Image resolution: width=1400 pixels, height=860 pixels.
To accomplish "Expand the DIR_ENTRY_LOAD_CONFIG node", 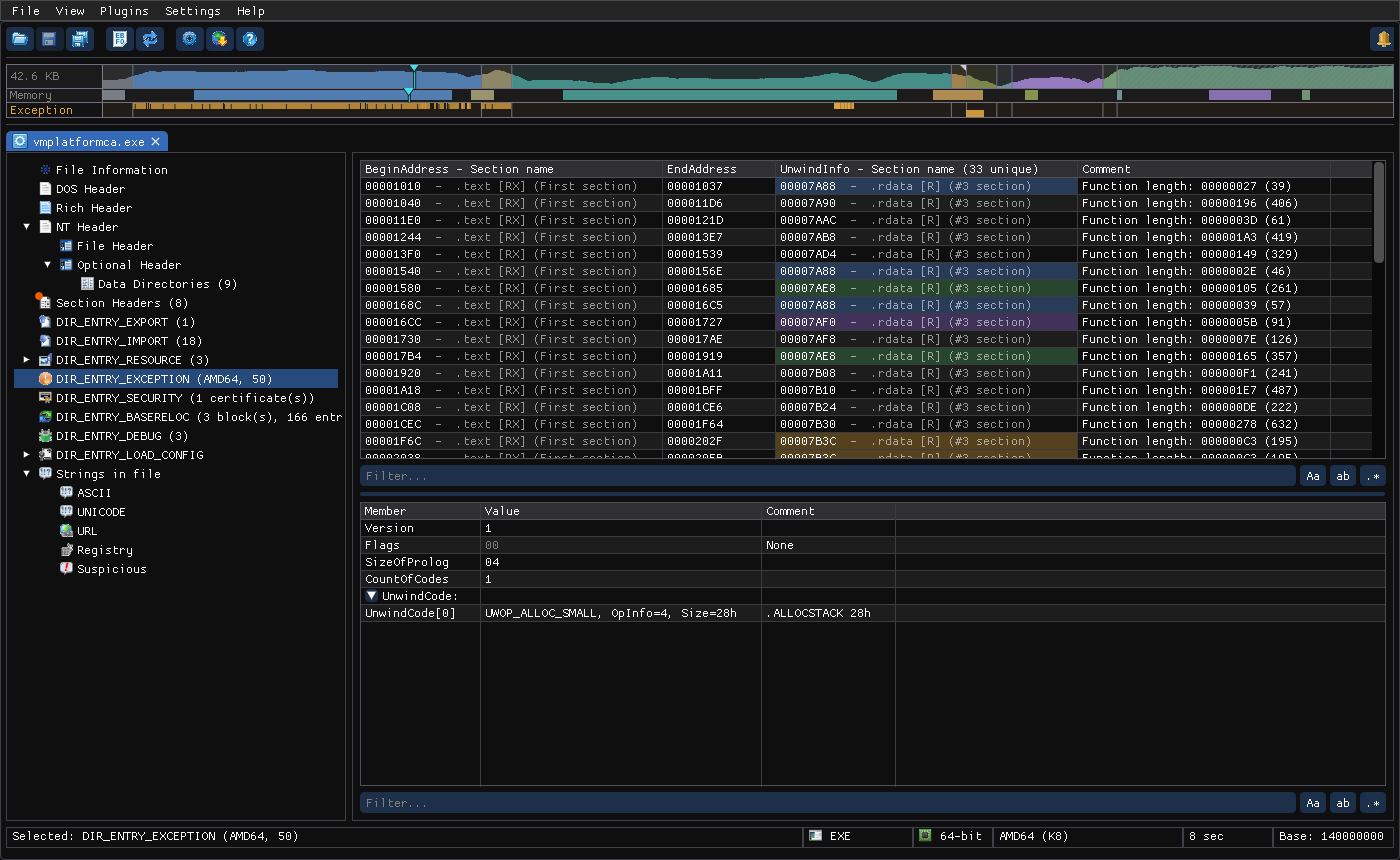I will click(27, 455).
